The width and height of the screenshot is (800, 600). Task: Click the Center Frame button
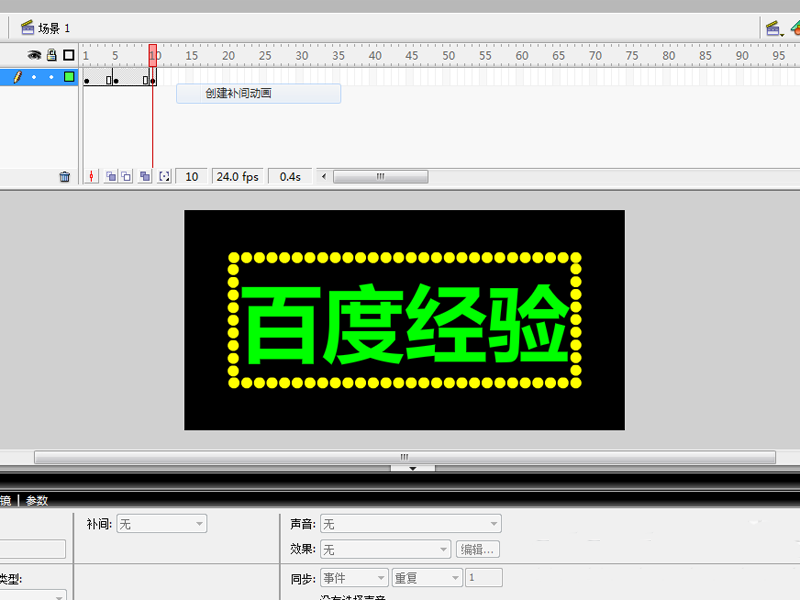click(91, 177)
